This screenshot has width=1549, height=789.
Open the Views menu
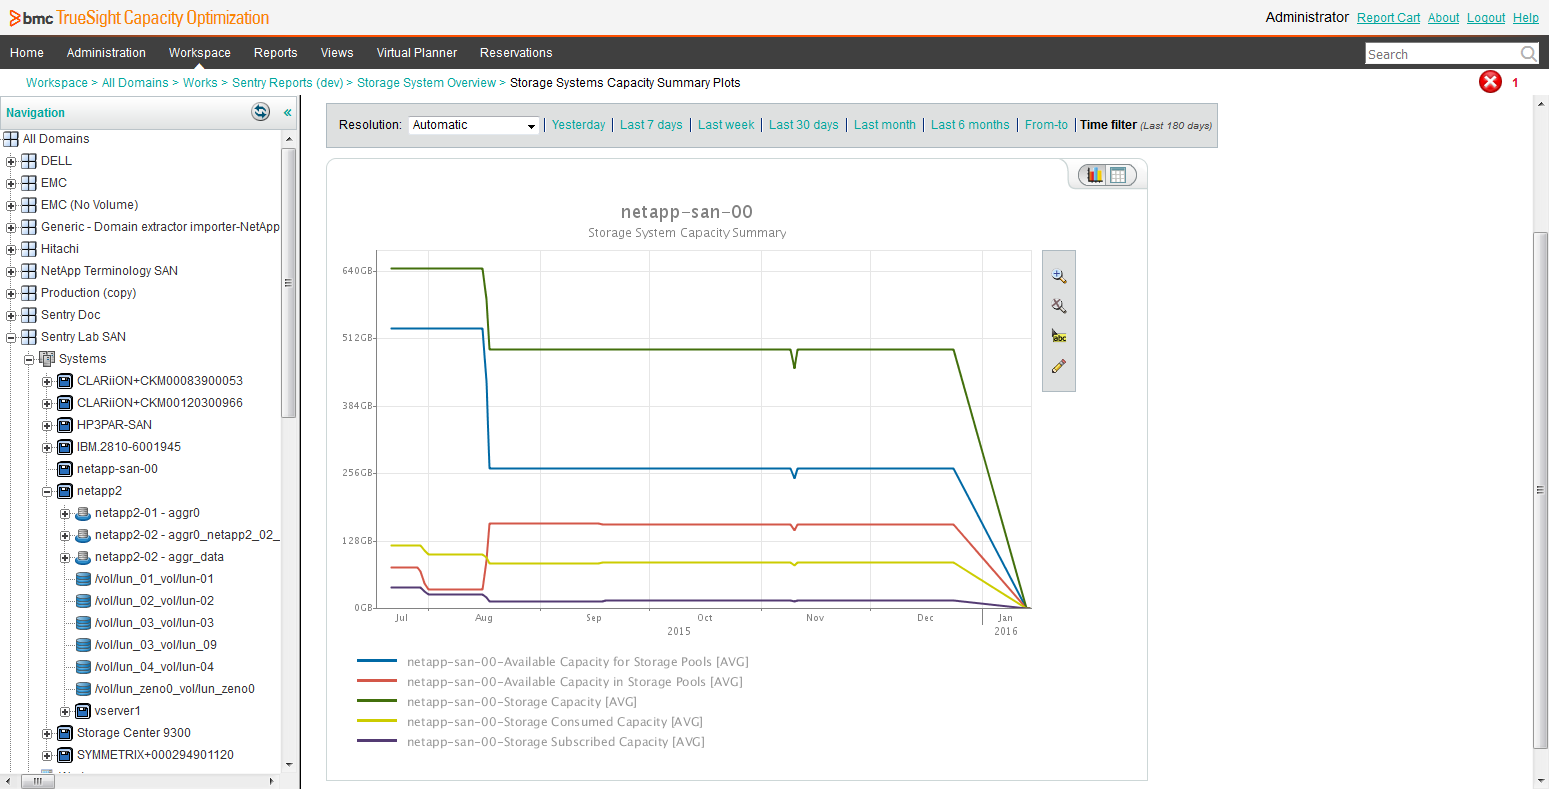tap(337, 53)
